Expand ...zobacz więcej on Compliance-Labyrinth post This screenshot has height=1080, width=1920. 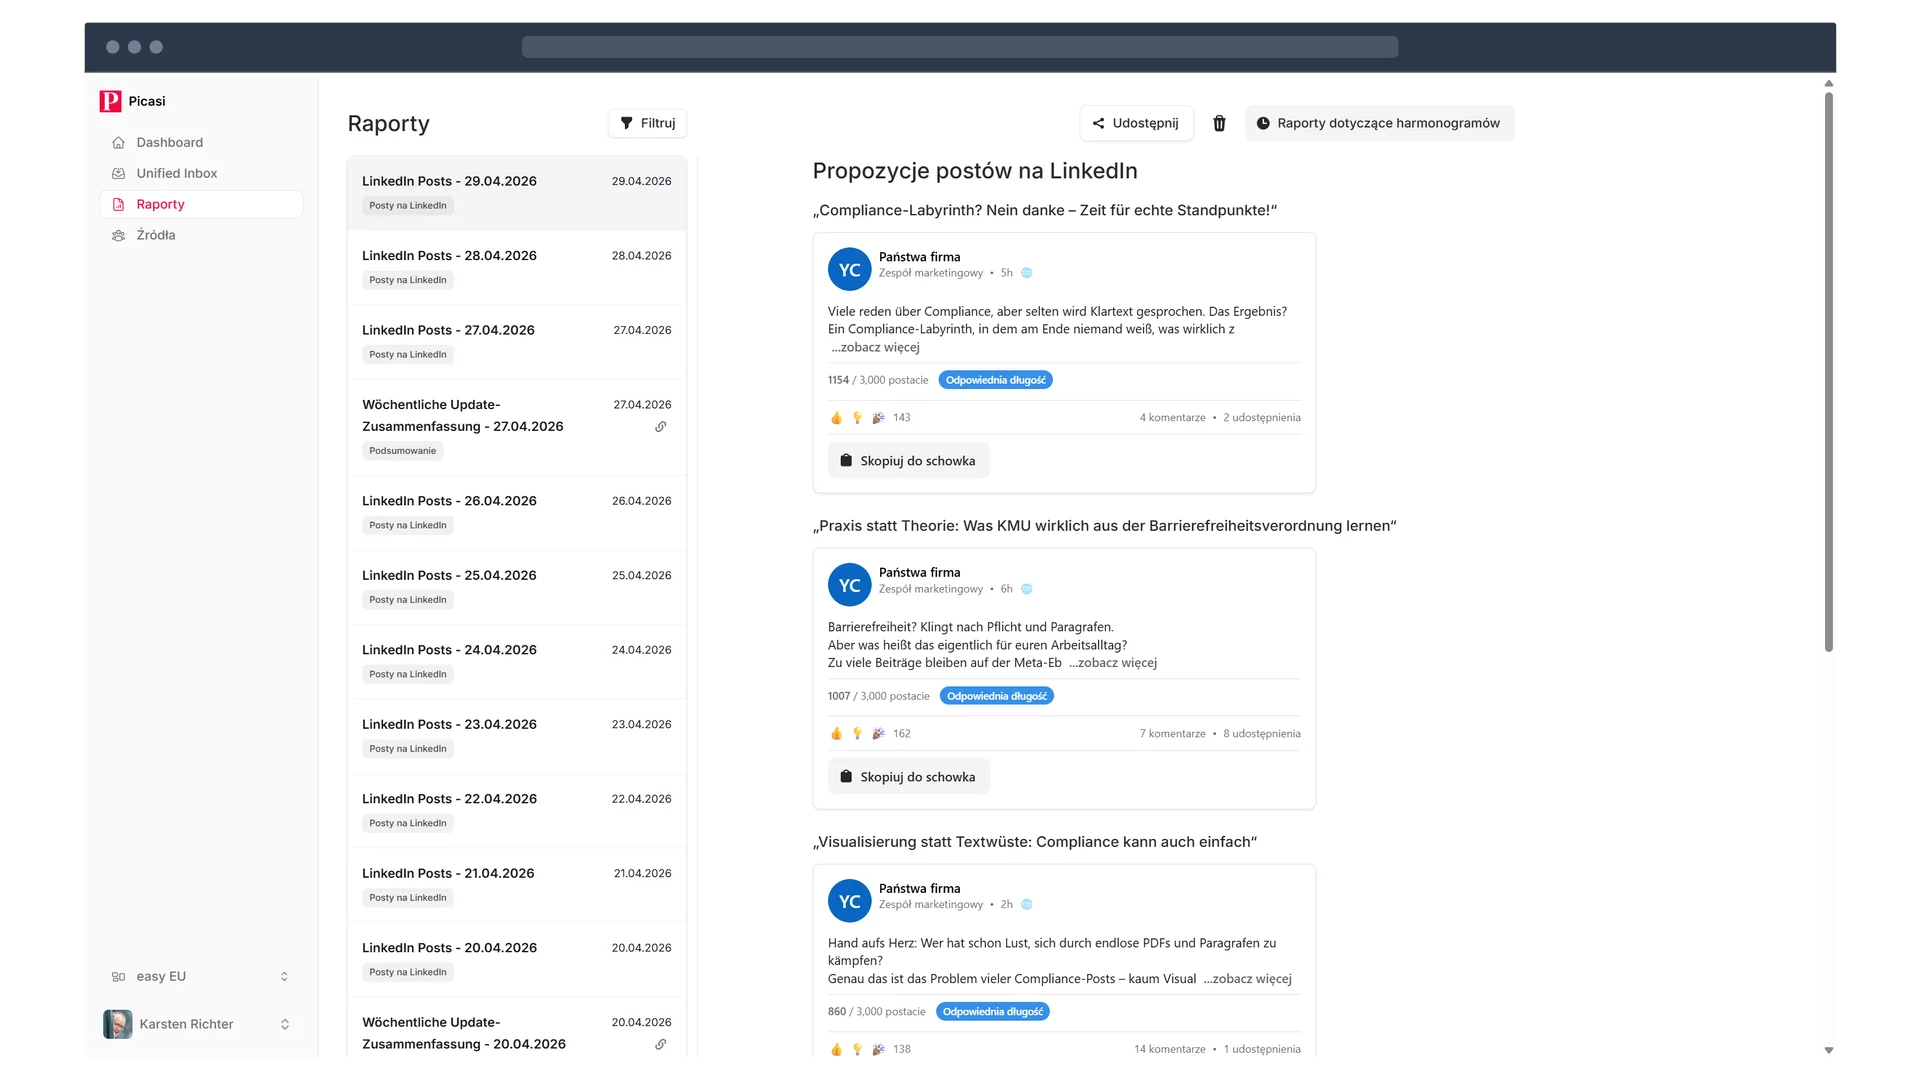tap(875, 347)
